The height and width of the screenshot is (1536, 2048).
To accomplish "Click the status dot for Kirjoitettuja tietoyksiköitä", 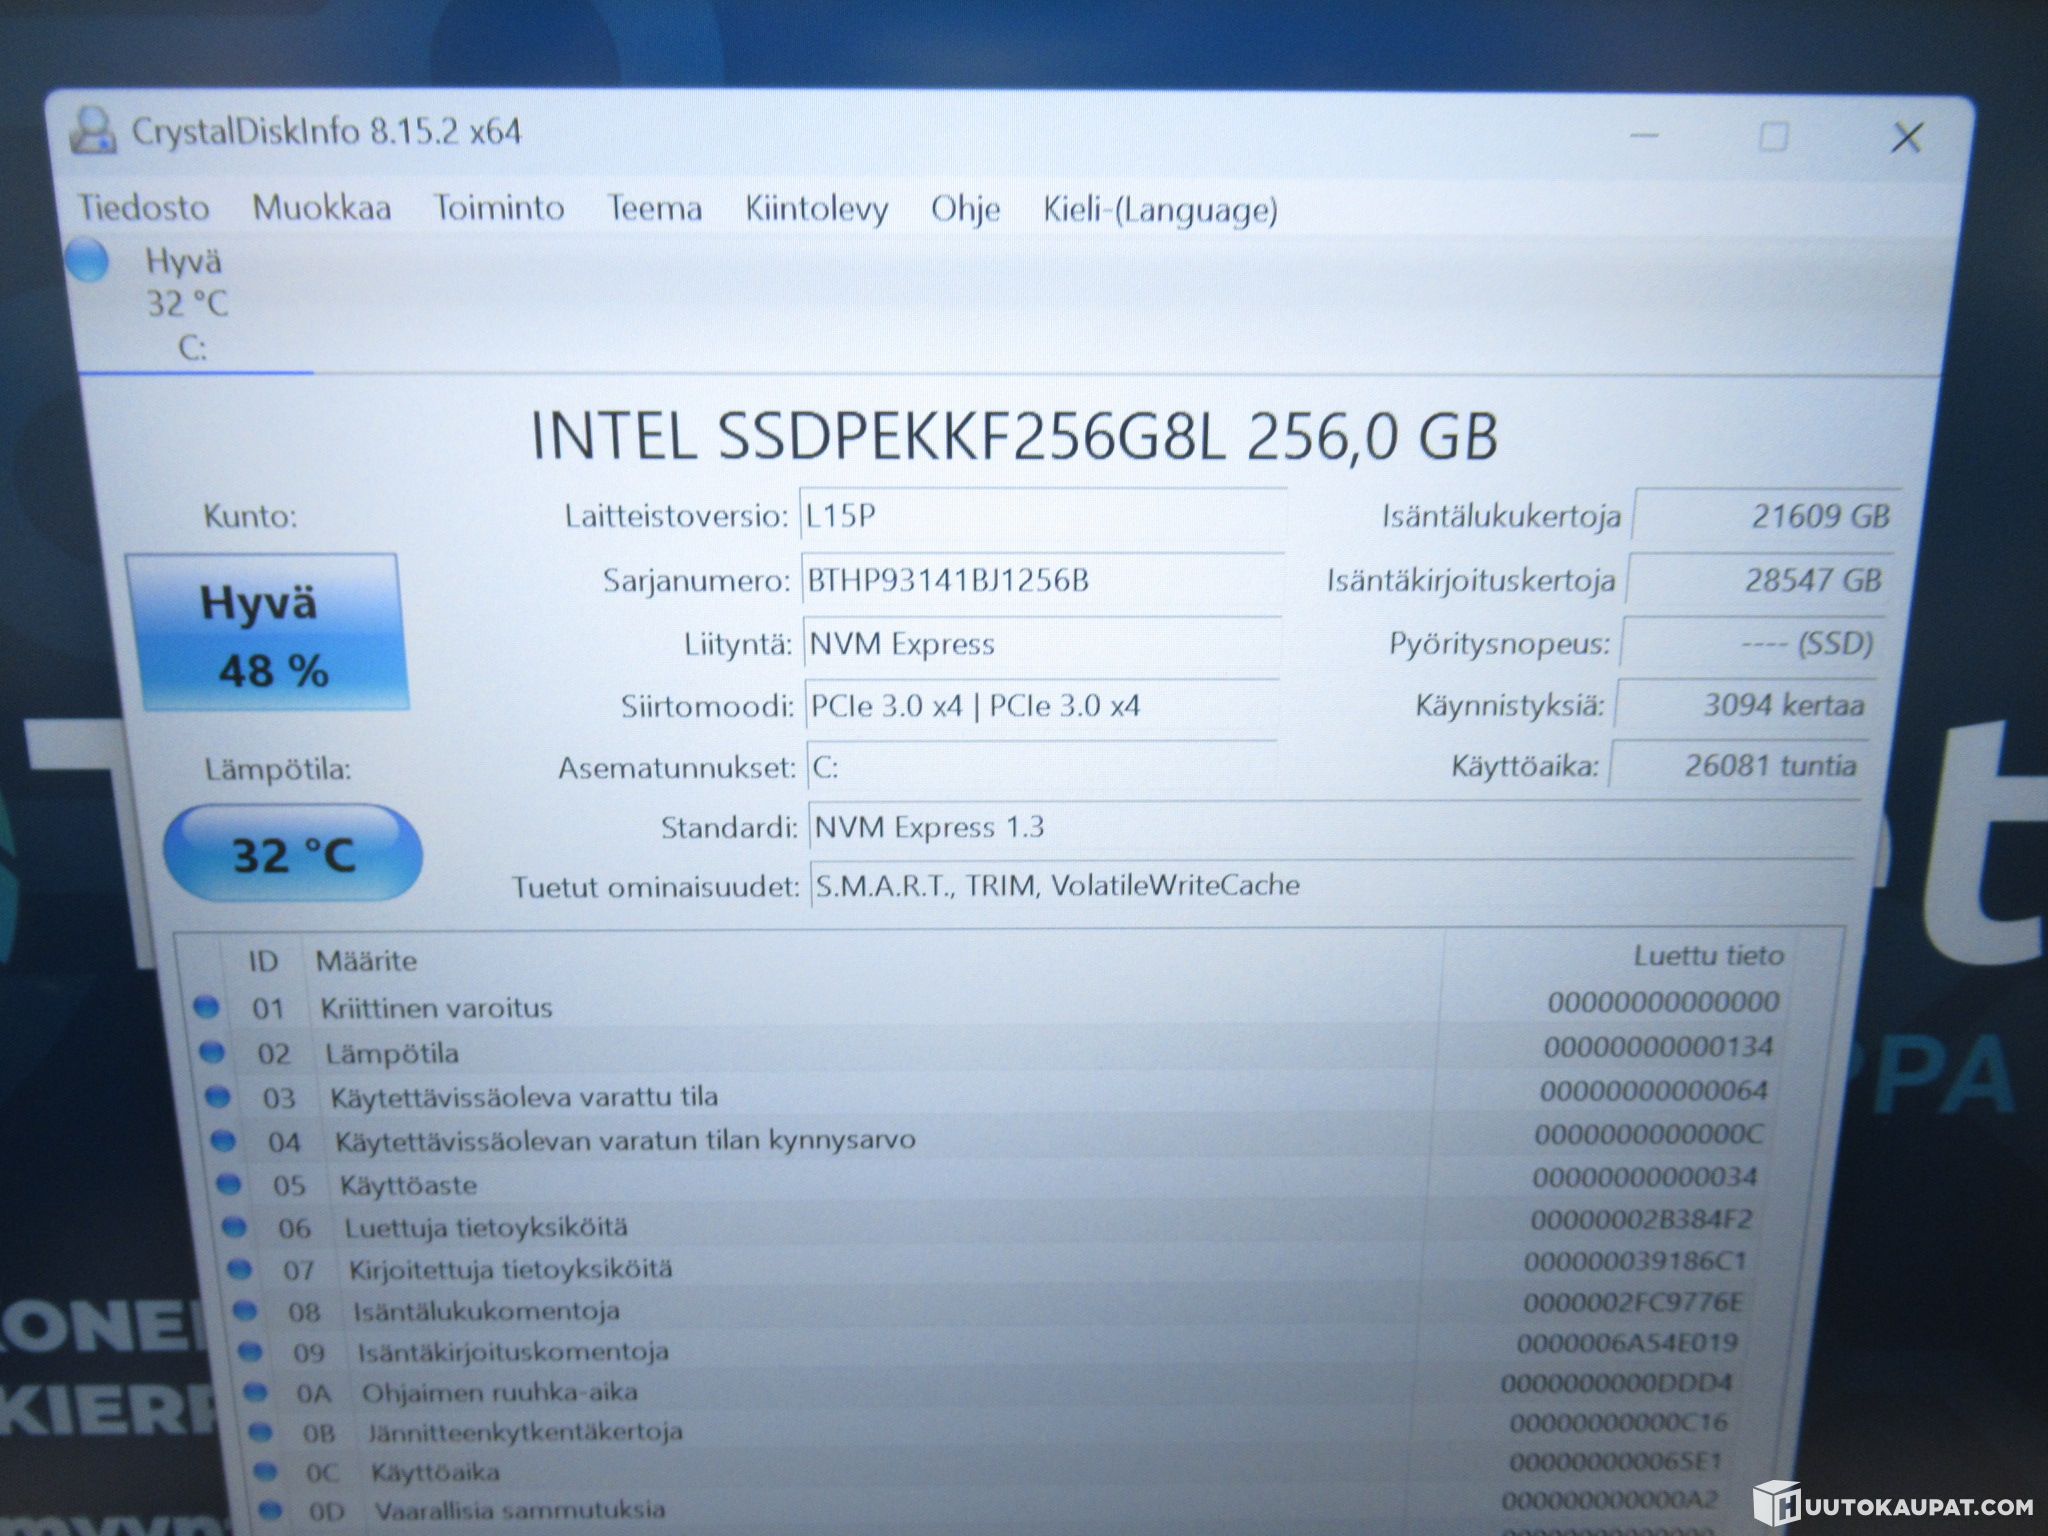I will 240,1269.
